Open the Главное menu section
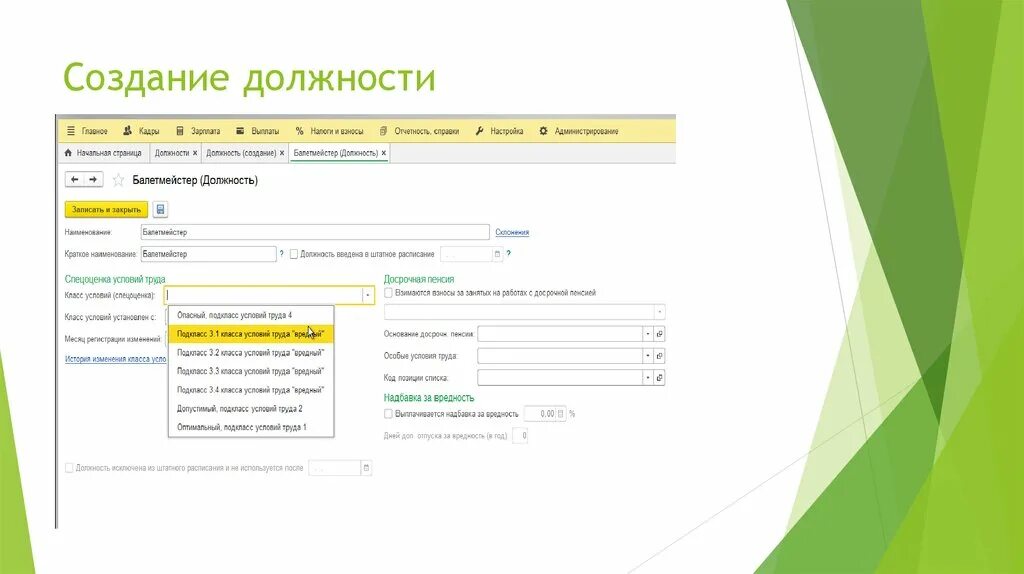Screen dimensions: 1024x574 click(95, 131)
